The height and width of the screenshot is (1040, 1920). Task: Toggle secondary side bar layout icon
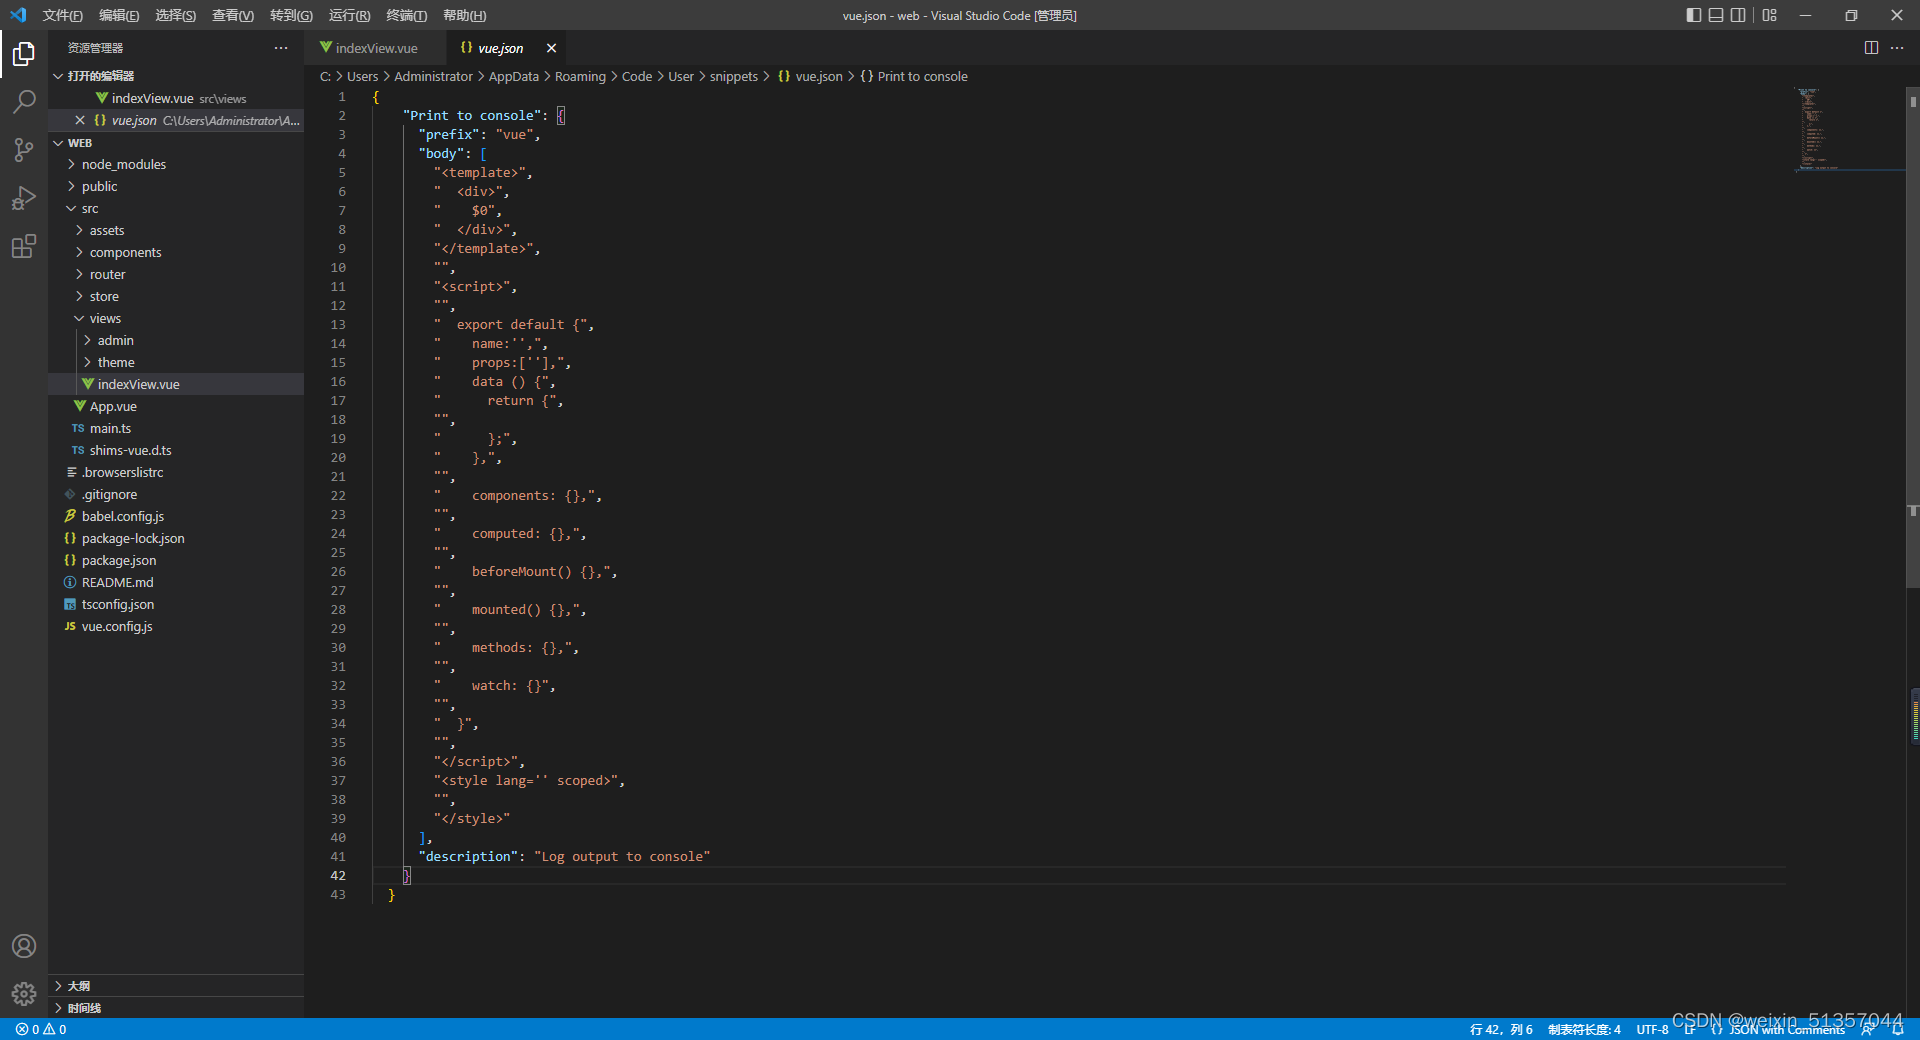pyautogui.click(x=1738, y=15)
